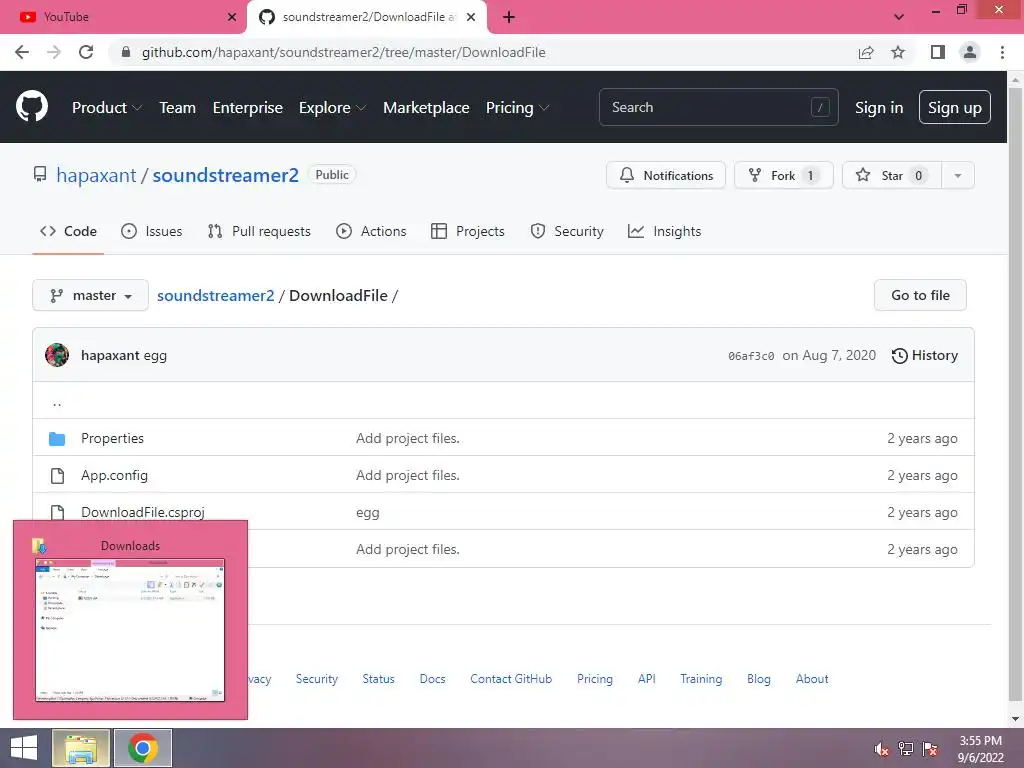Open Contact GitHub footer link

point(511,679)
